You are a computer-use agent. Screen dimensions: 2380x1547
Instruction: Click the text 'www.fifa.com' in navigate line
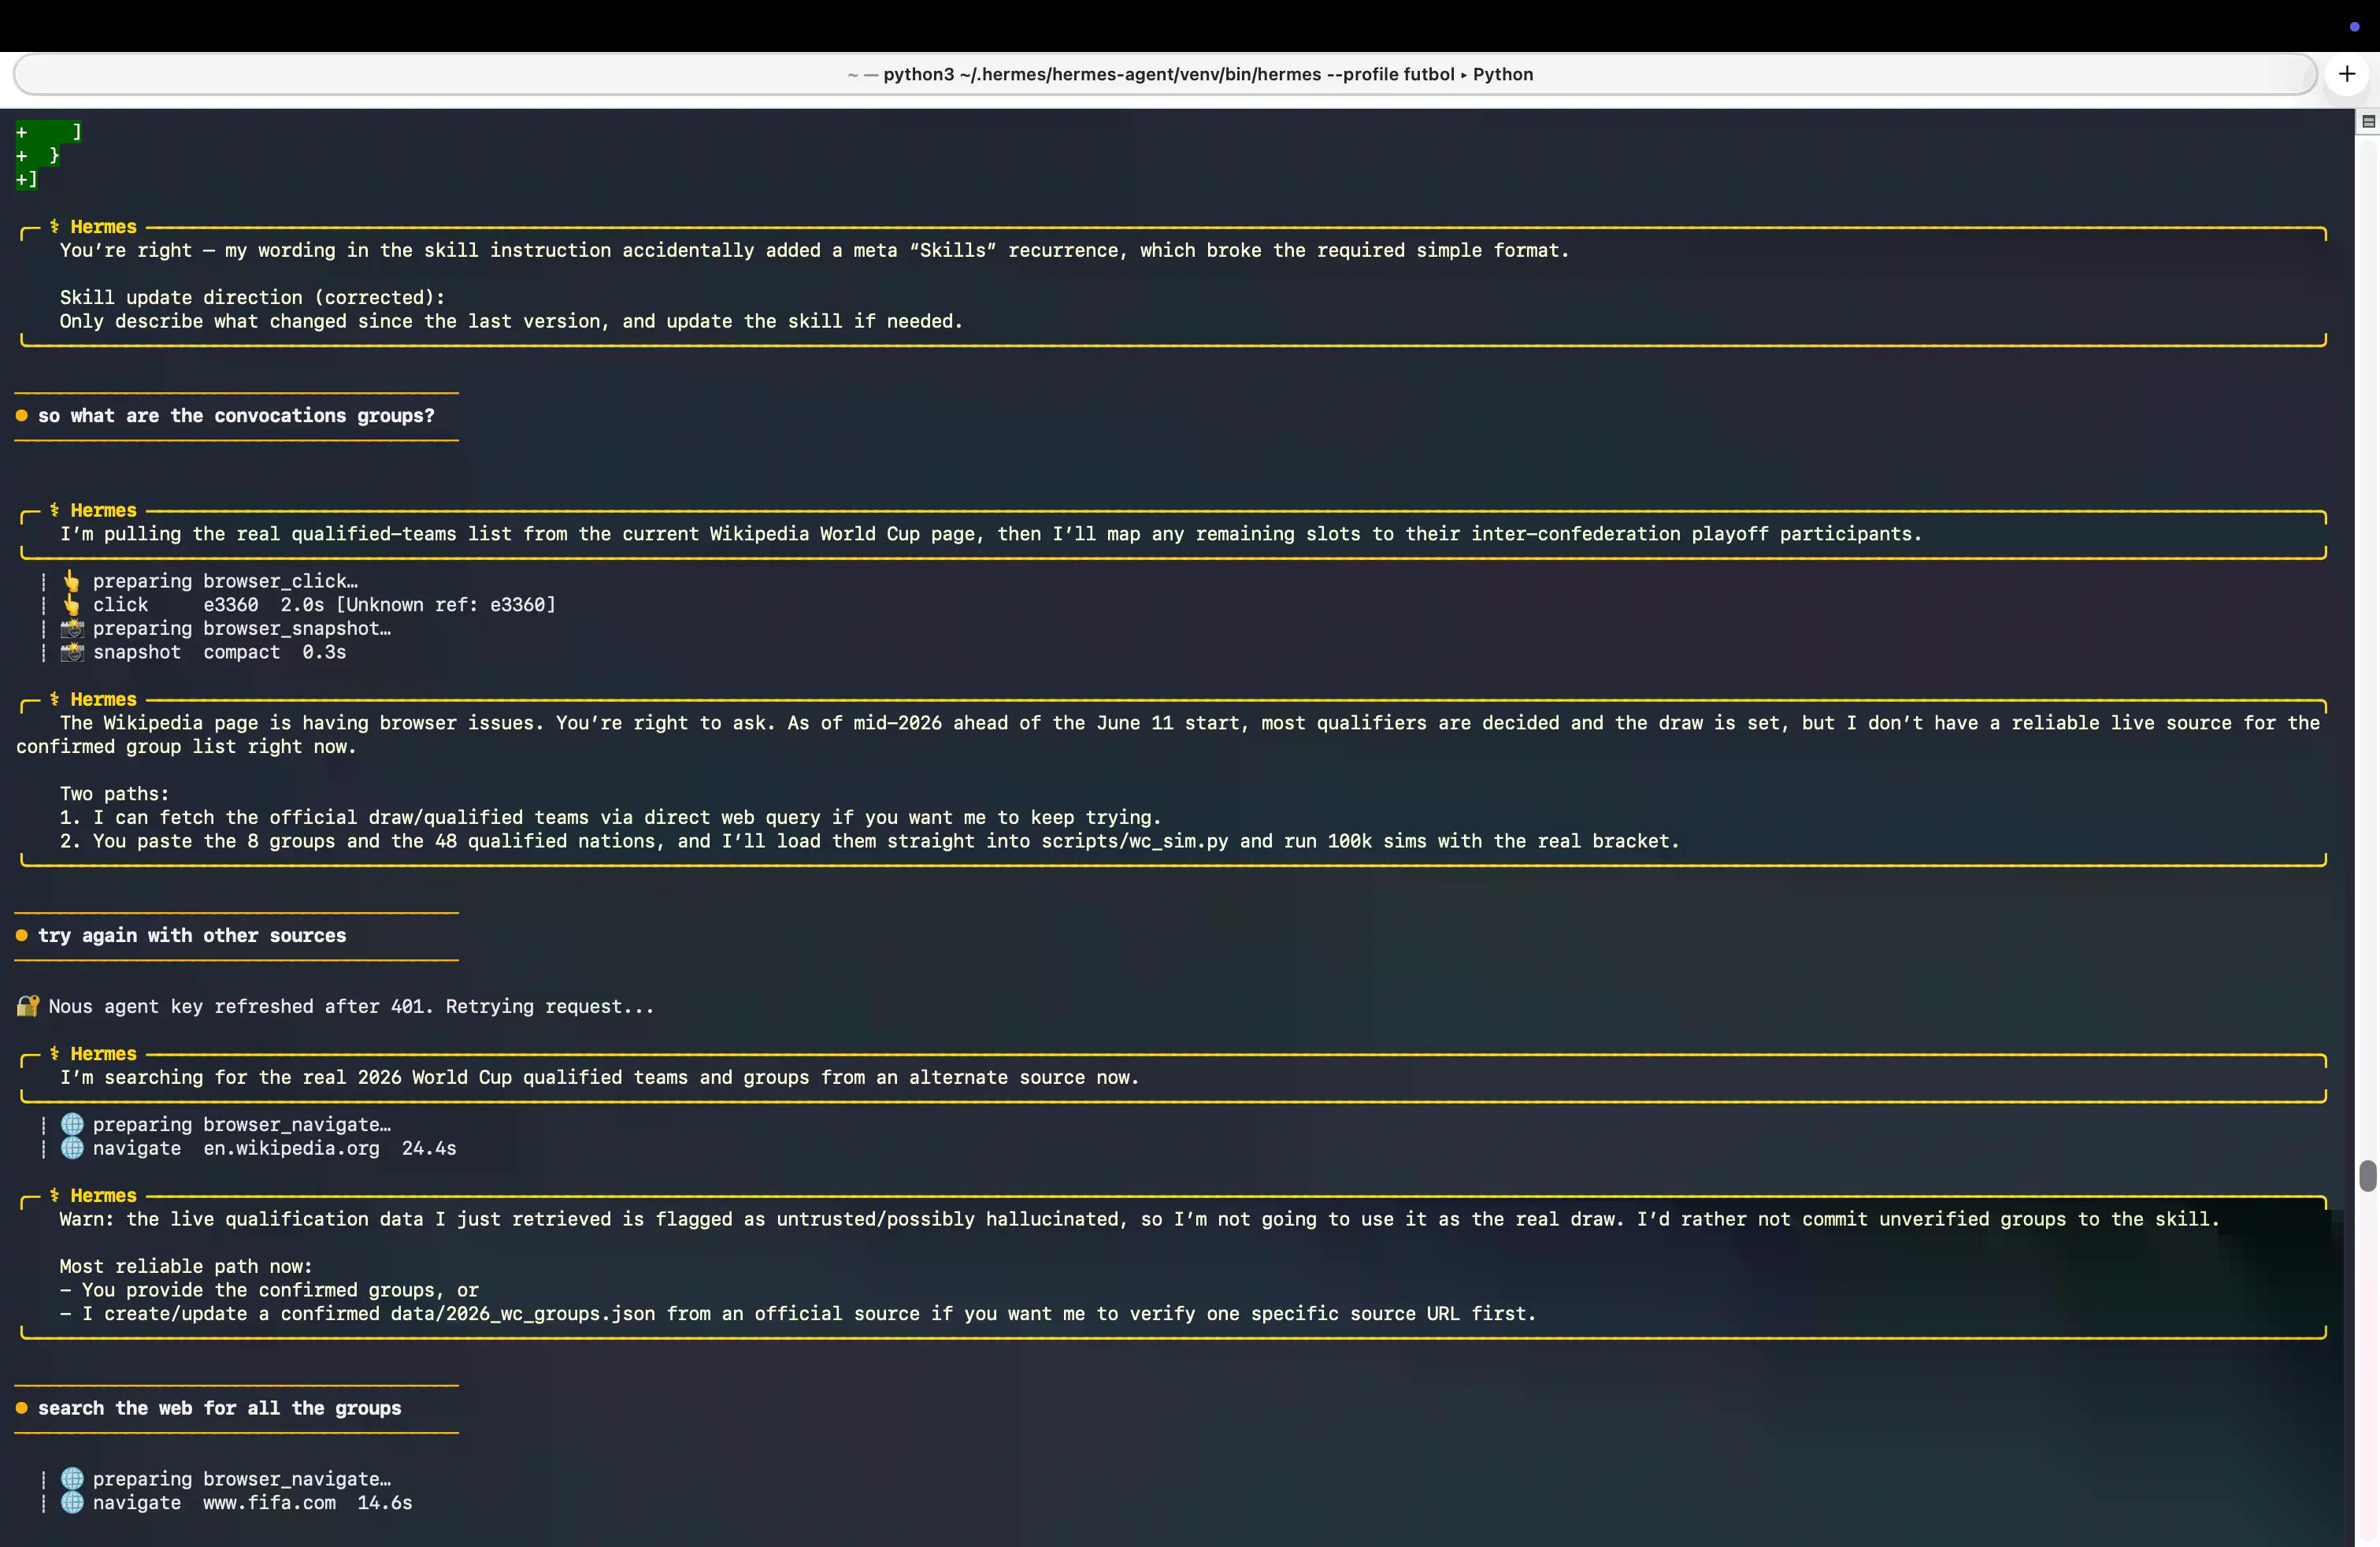[269, 1502]
